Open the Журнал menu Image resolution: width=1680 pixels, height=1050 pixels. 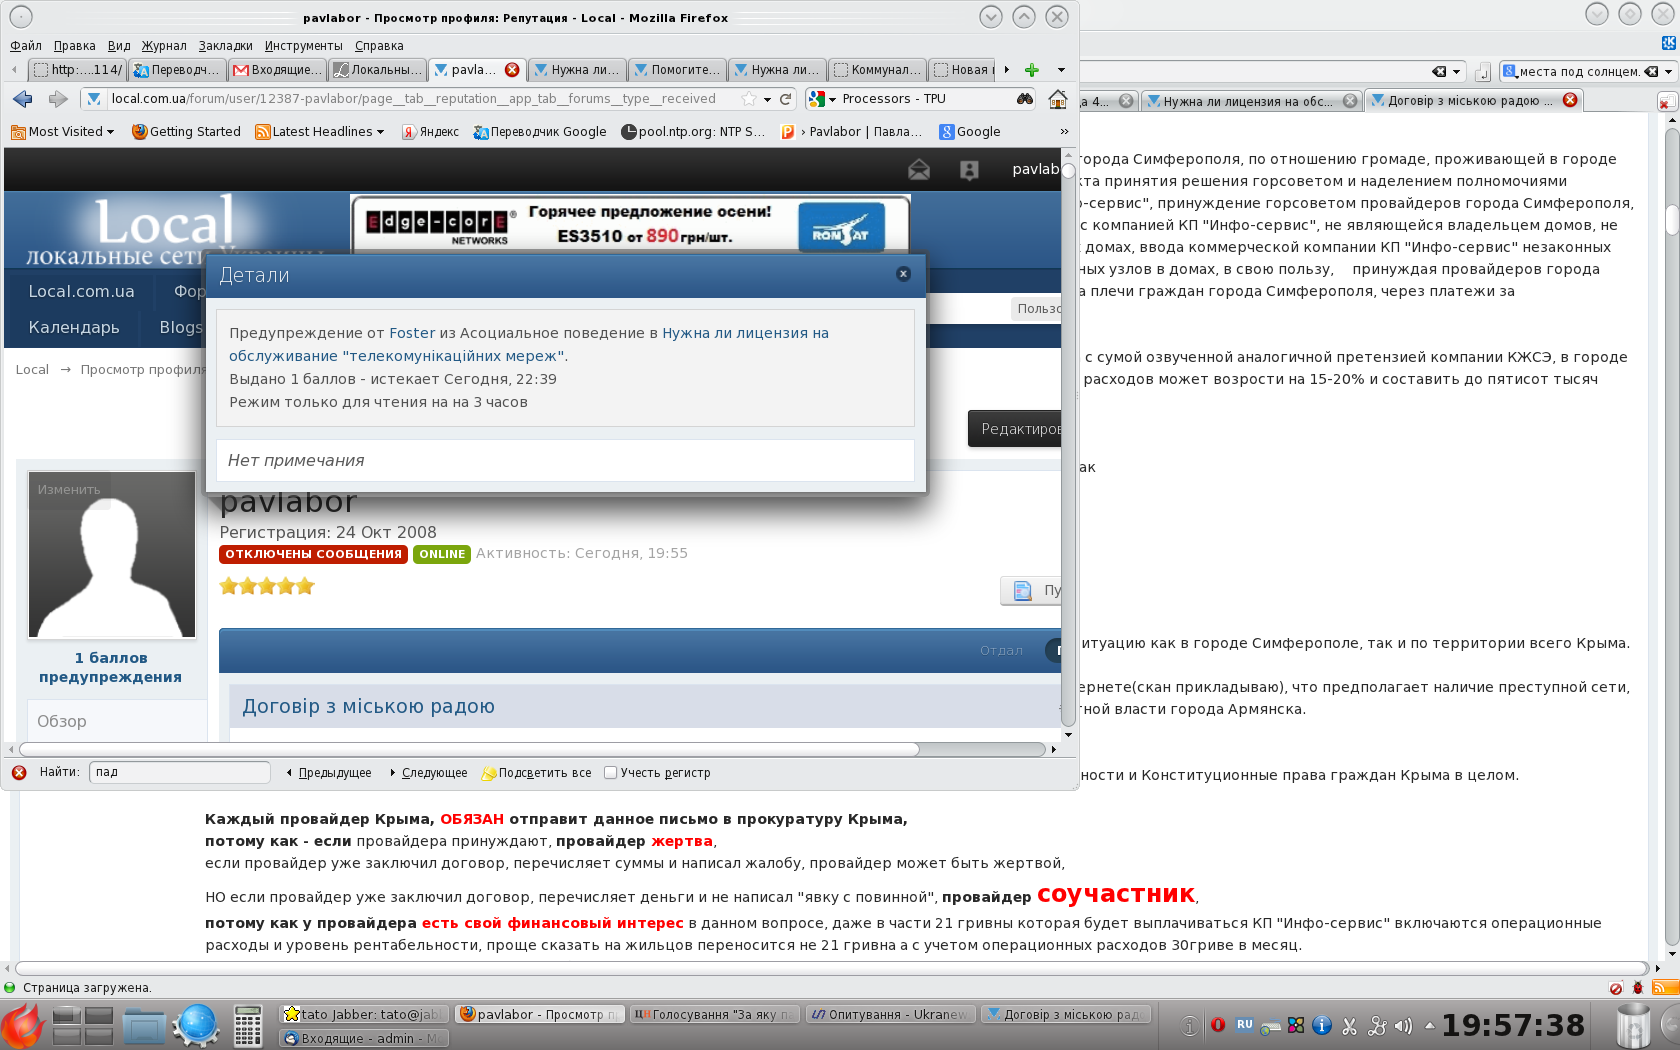(164, 46)
